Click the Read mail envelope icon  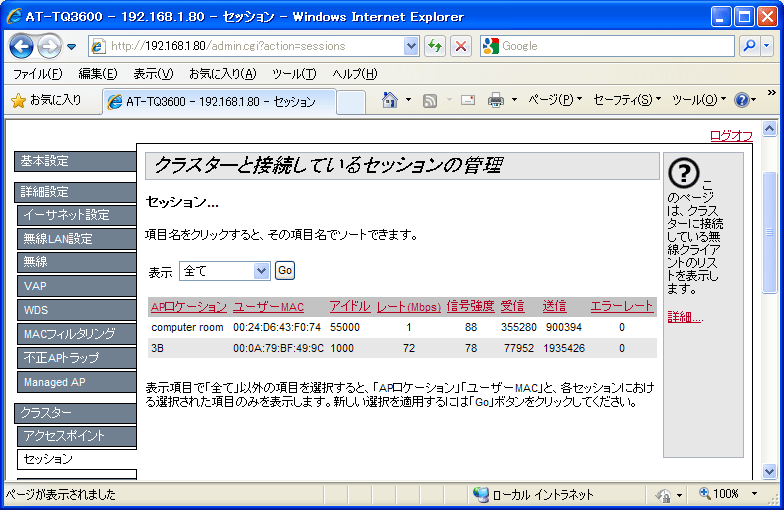(468, 100)
